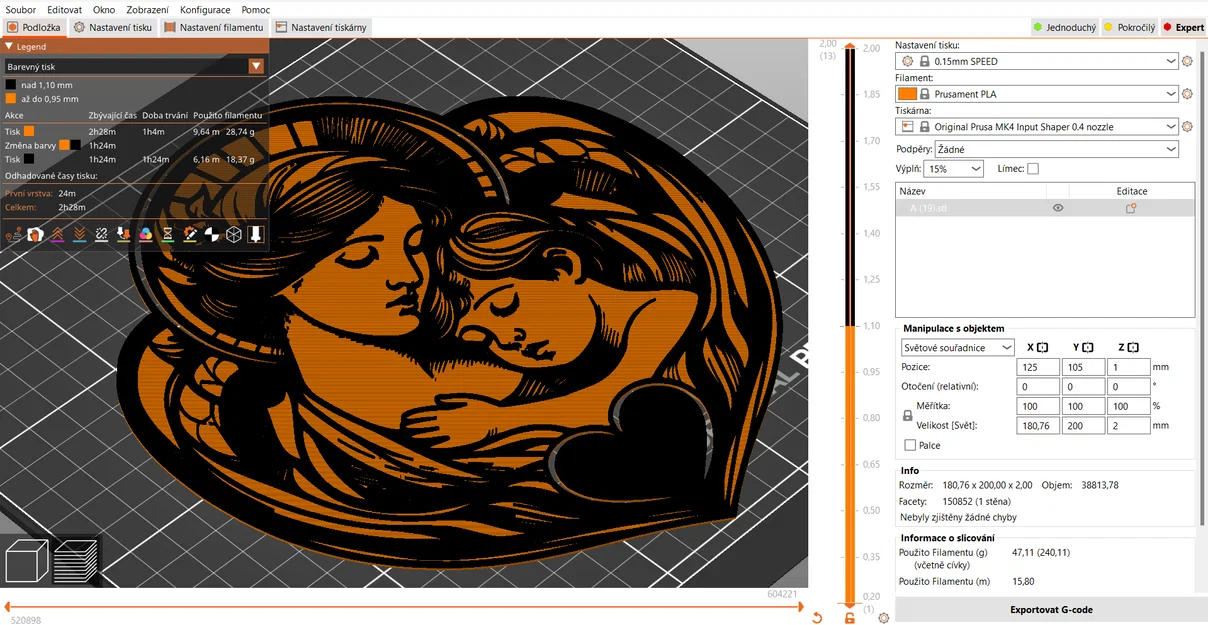
Task: Select Expert mode
Action: tap(1183, 28)
